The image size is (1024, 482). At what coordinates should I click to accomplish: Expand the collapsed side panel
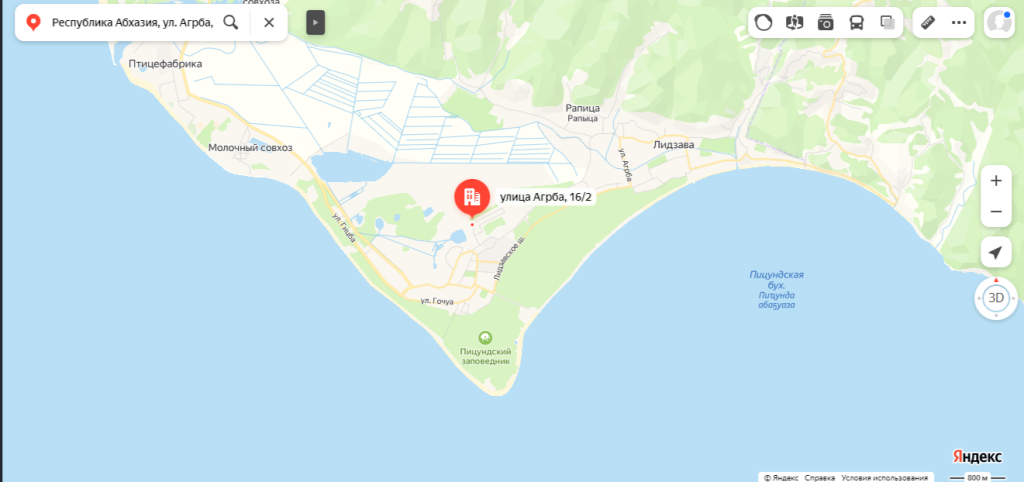point(315,23)
